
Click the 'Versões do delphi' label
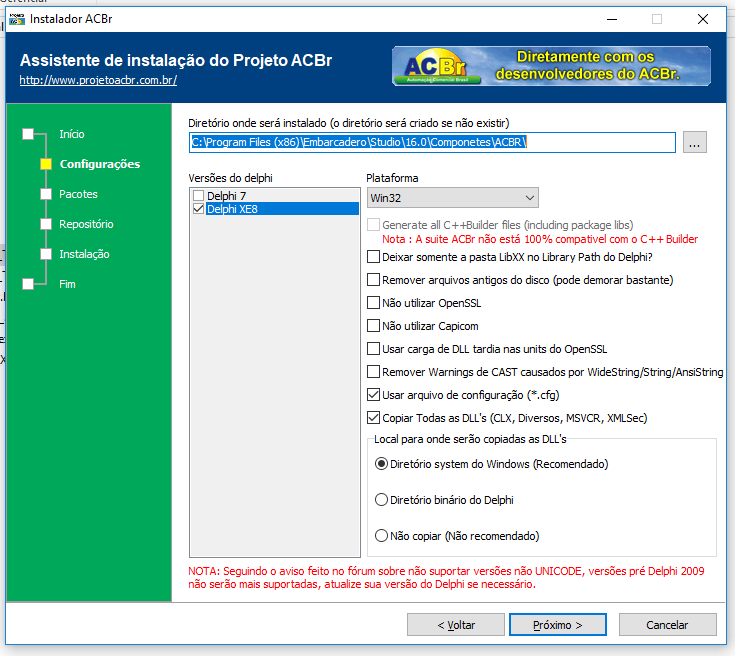click(230, 178)
